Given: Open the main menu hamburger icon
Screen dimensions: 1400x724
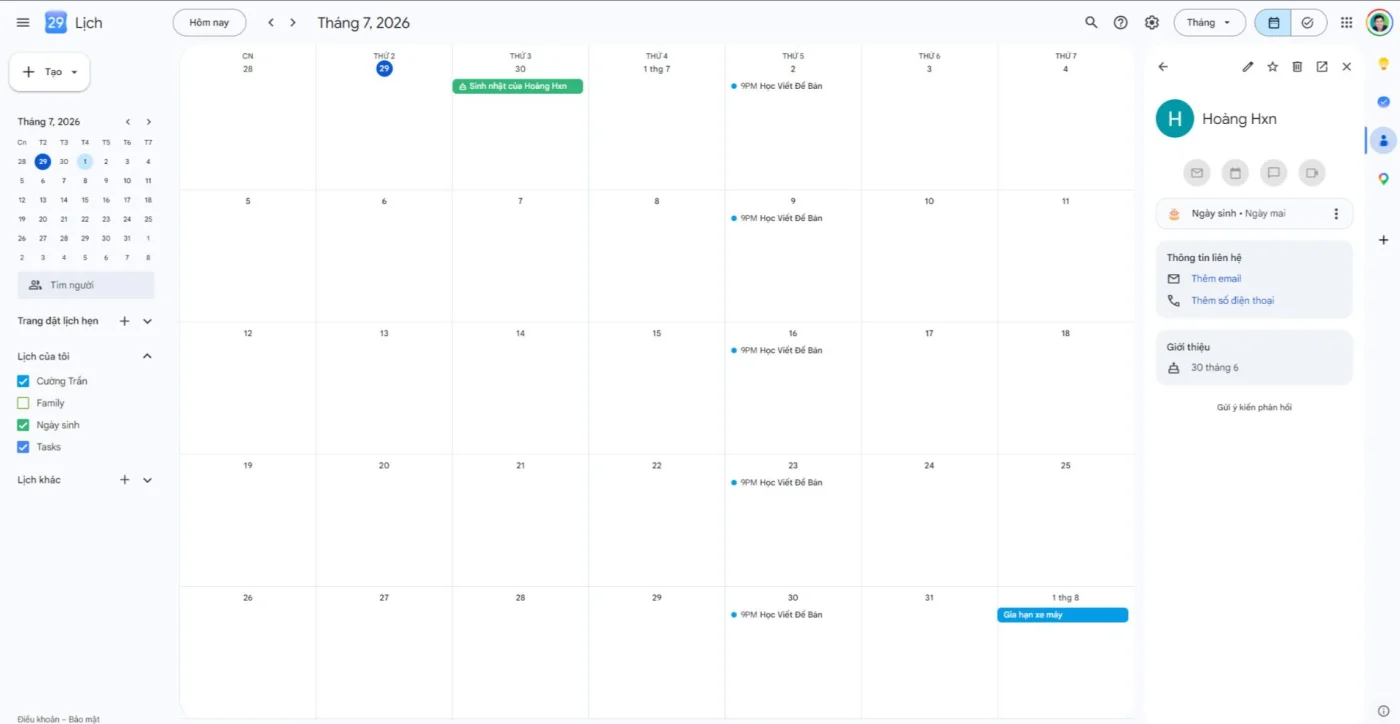Looking at the screenshot, I should (x=23, y=22).
